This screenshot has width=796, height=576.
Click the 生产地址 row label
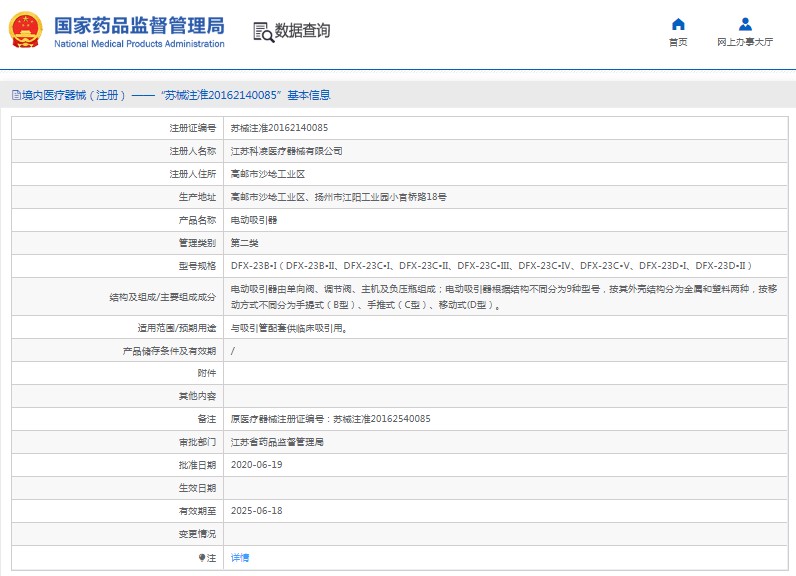[x=197, y=197]
